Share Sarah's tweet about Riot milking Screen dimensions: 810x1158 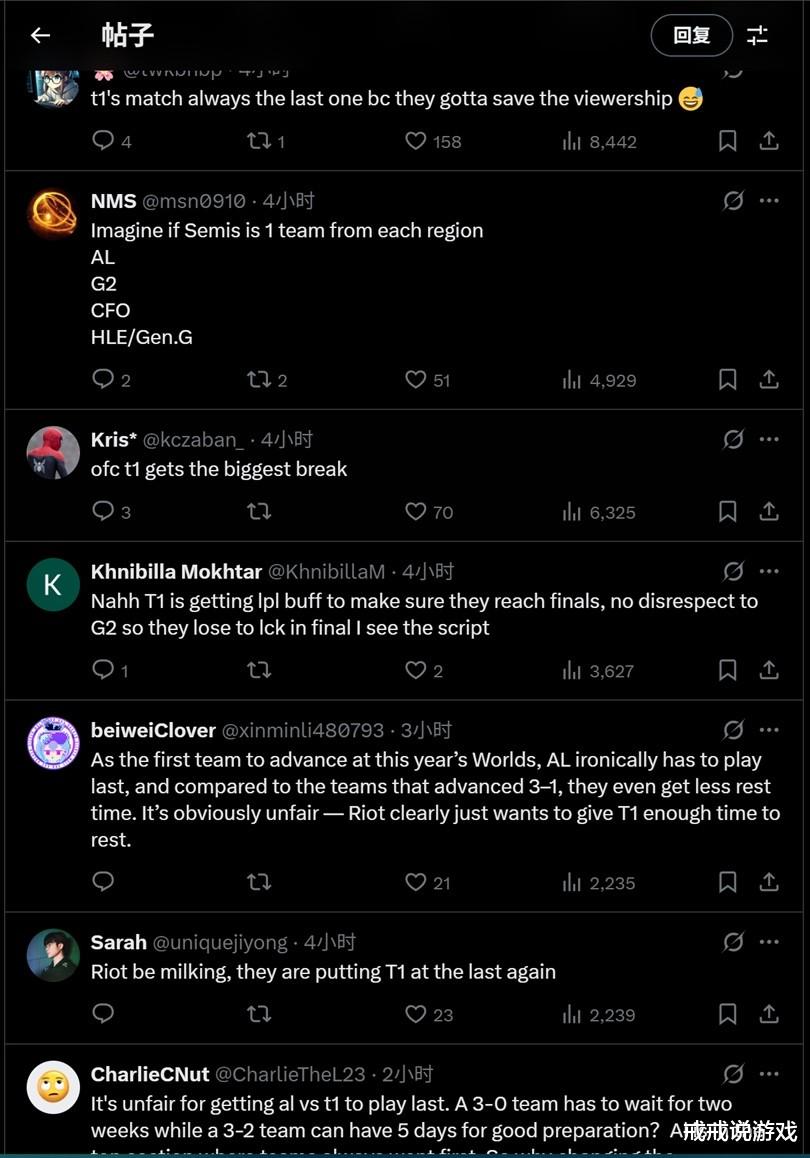pos(768,1014)
